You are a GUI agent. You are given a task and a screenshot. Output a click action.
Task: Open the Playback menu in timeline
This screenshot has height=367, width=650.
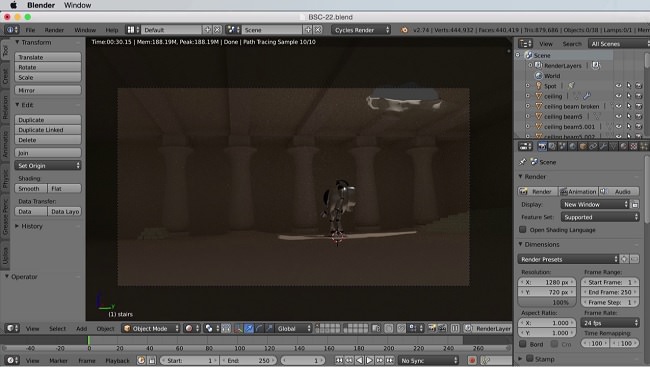coord(117,360)
